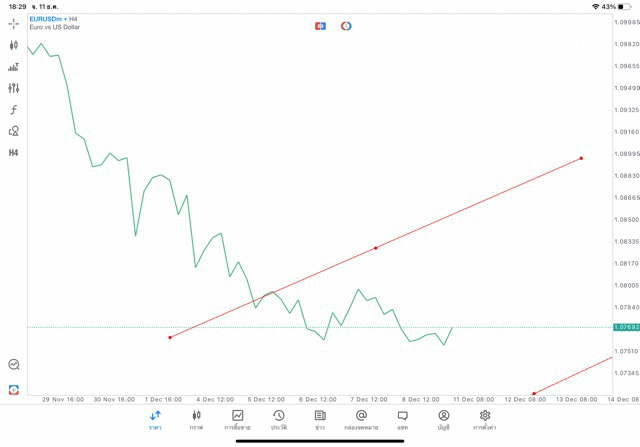
Task: Switch to the ราคา quotes tab
Action: click(155, 420)
